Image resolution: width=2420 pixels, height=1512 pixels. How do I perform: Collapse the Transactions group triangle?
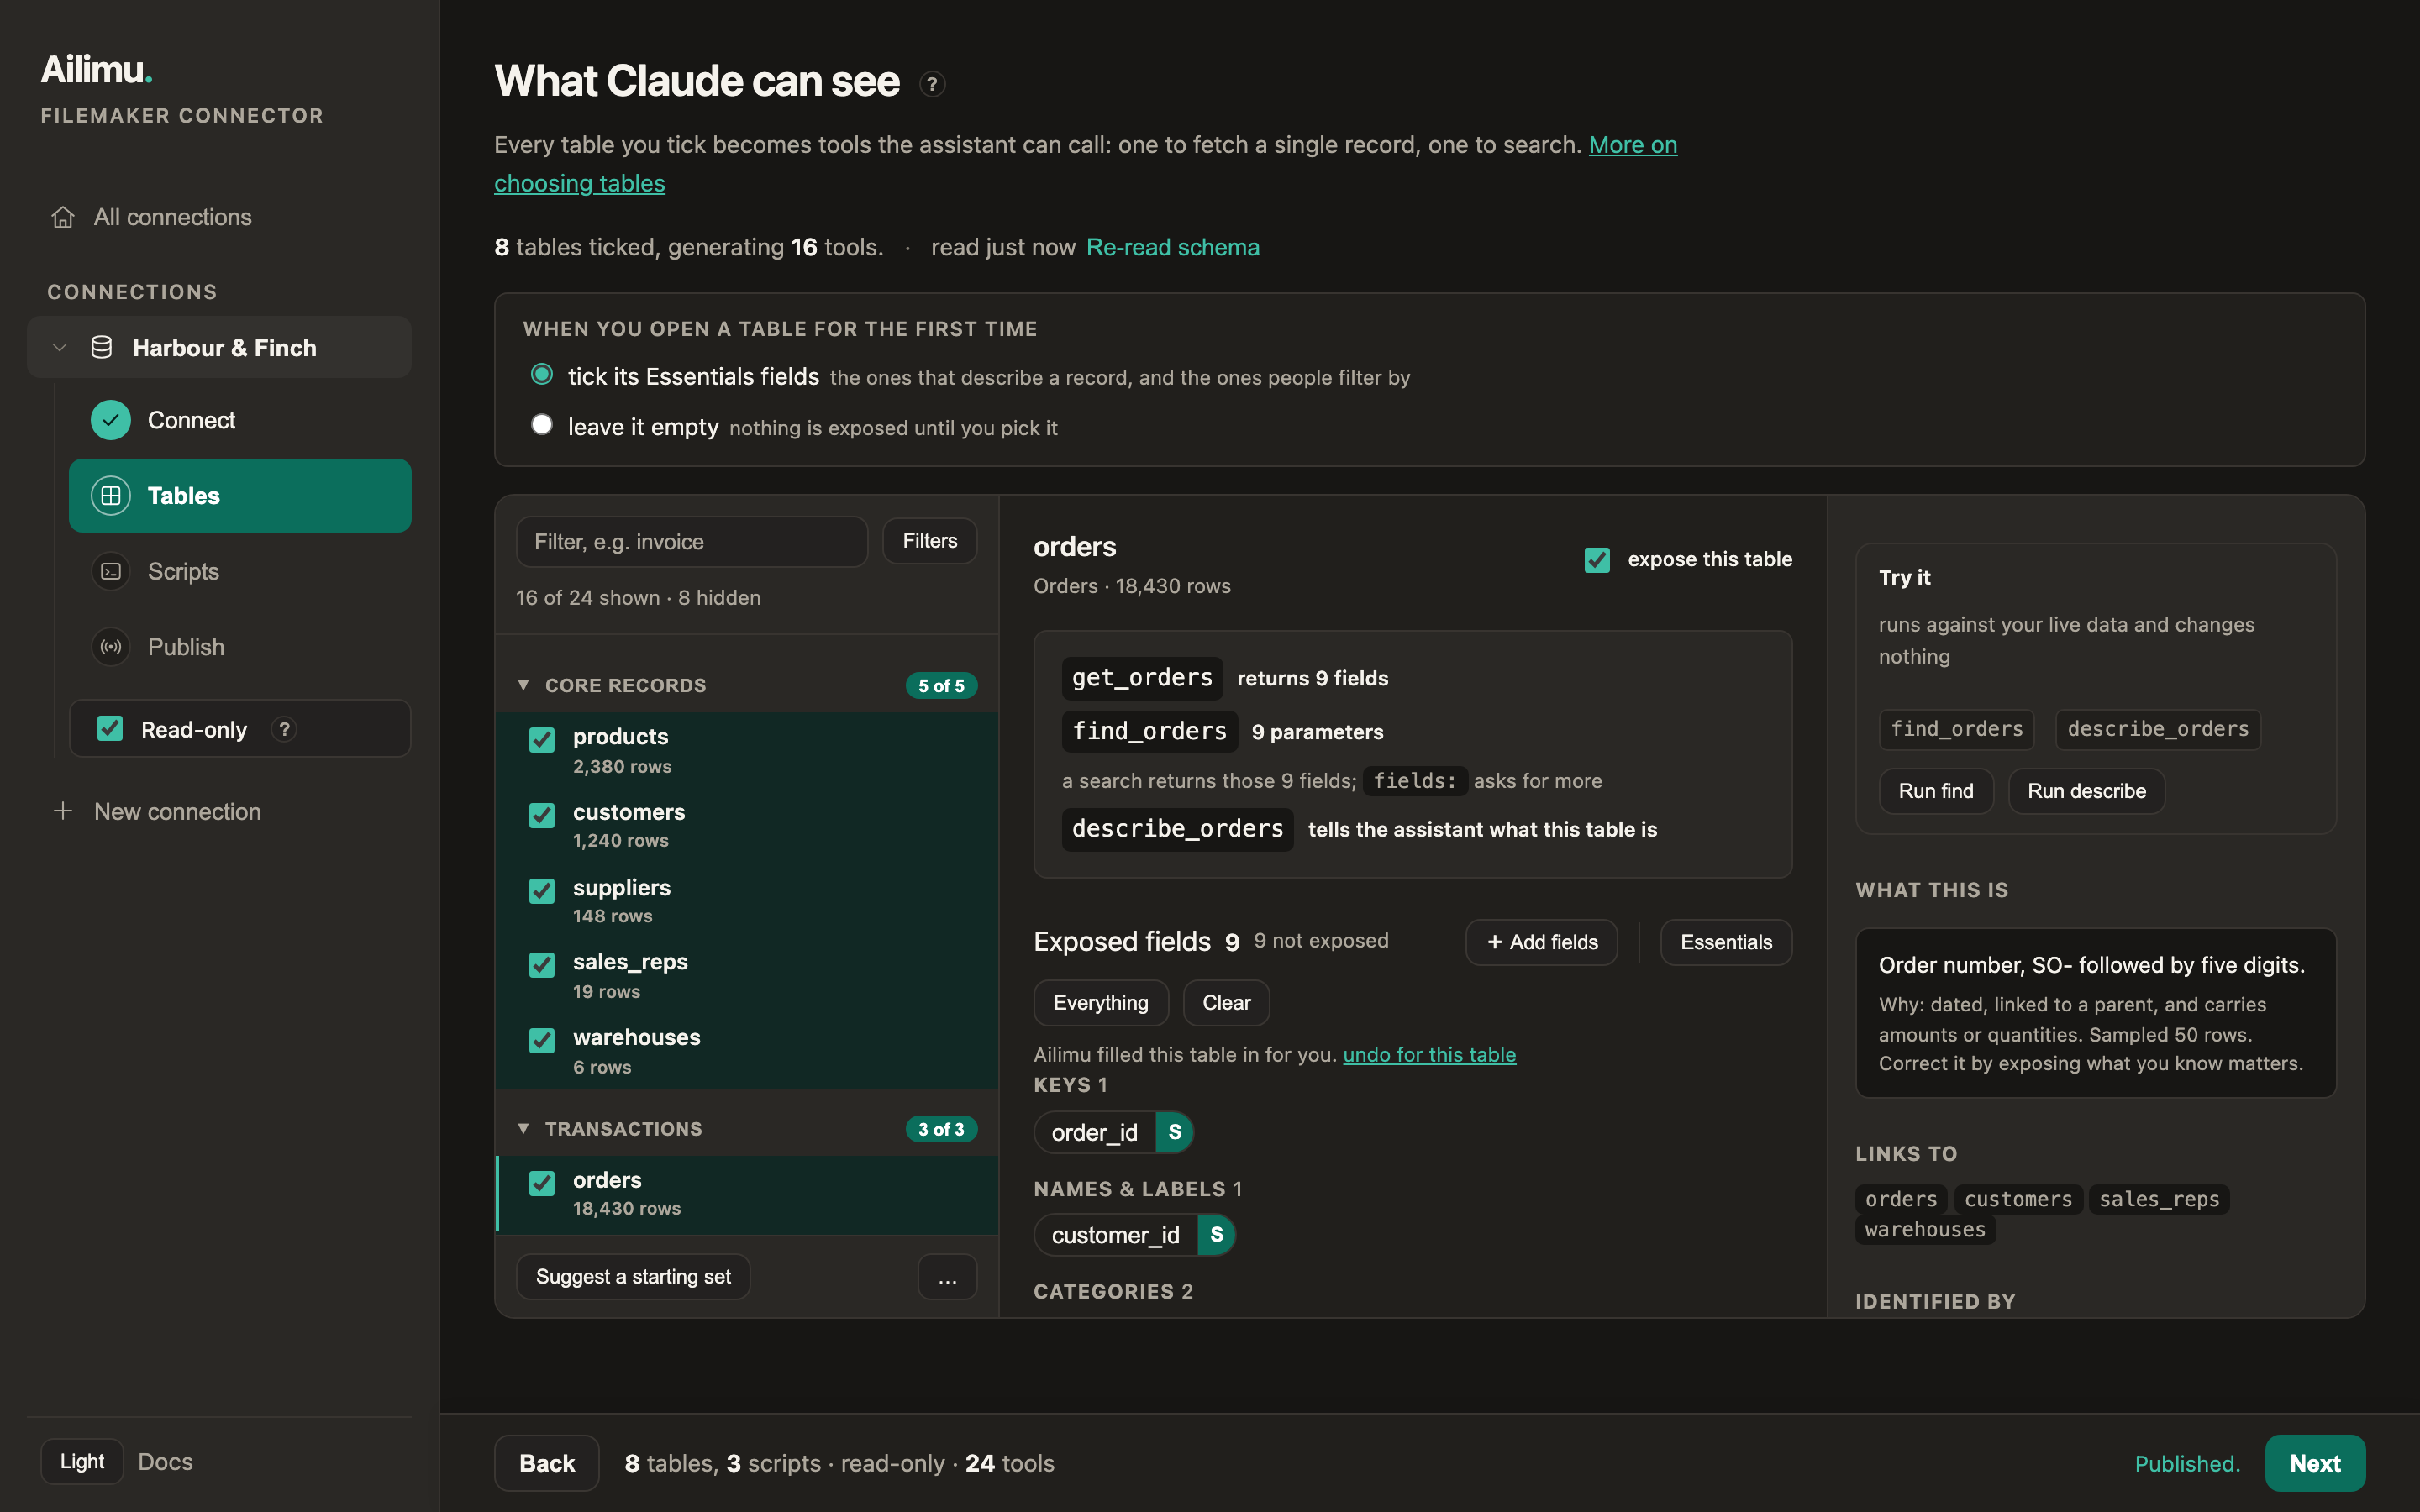(523, 1128)
